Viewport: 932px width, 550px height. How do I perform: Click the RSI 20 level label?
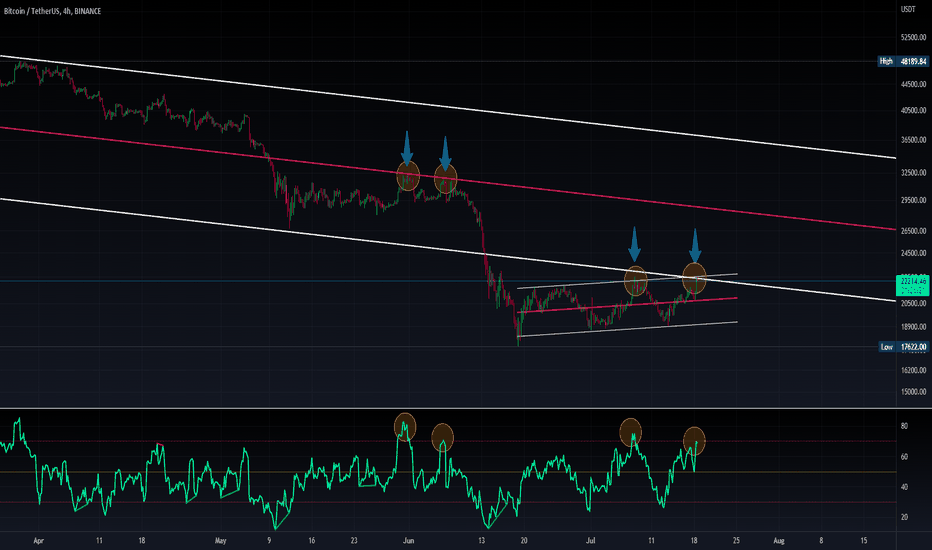pos(904,517)
